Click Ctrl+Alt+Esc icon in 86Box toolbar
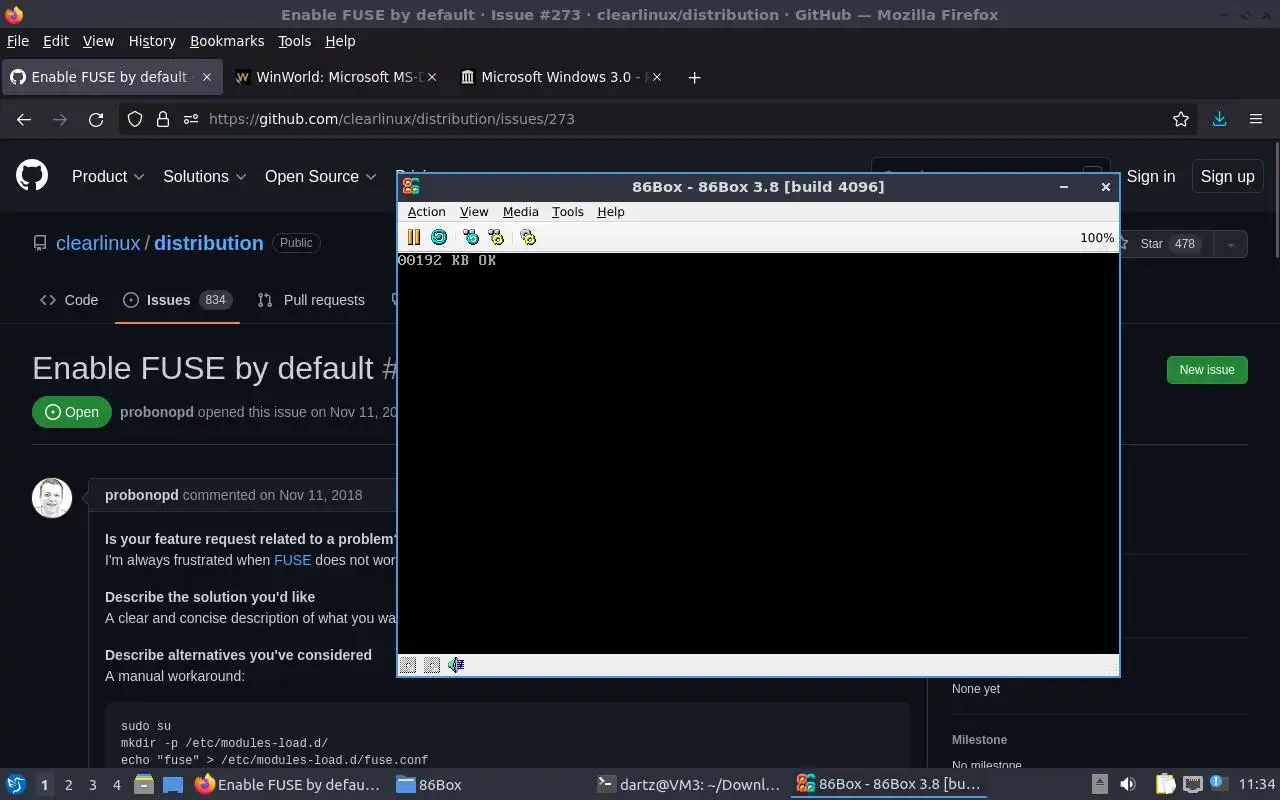This screenshot has height=800, width=1280. [x=496, y=237]
